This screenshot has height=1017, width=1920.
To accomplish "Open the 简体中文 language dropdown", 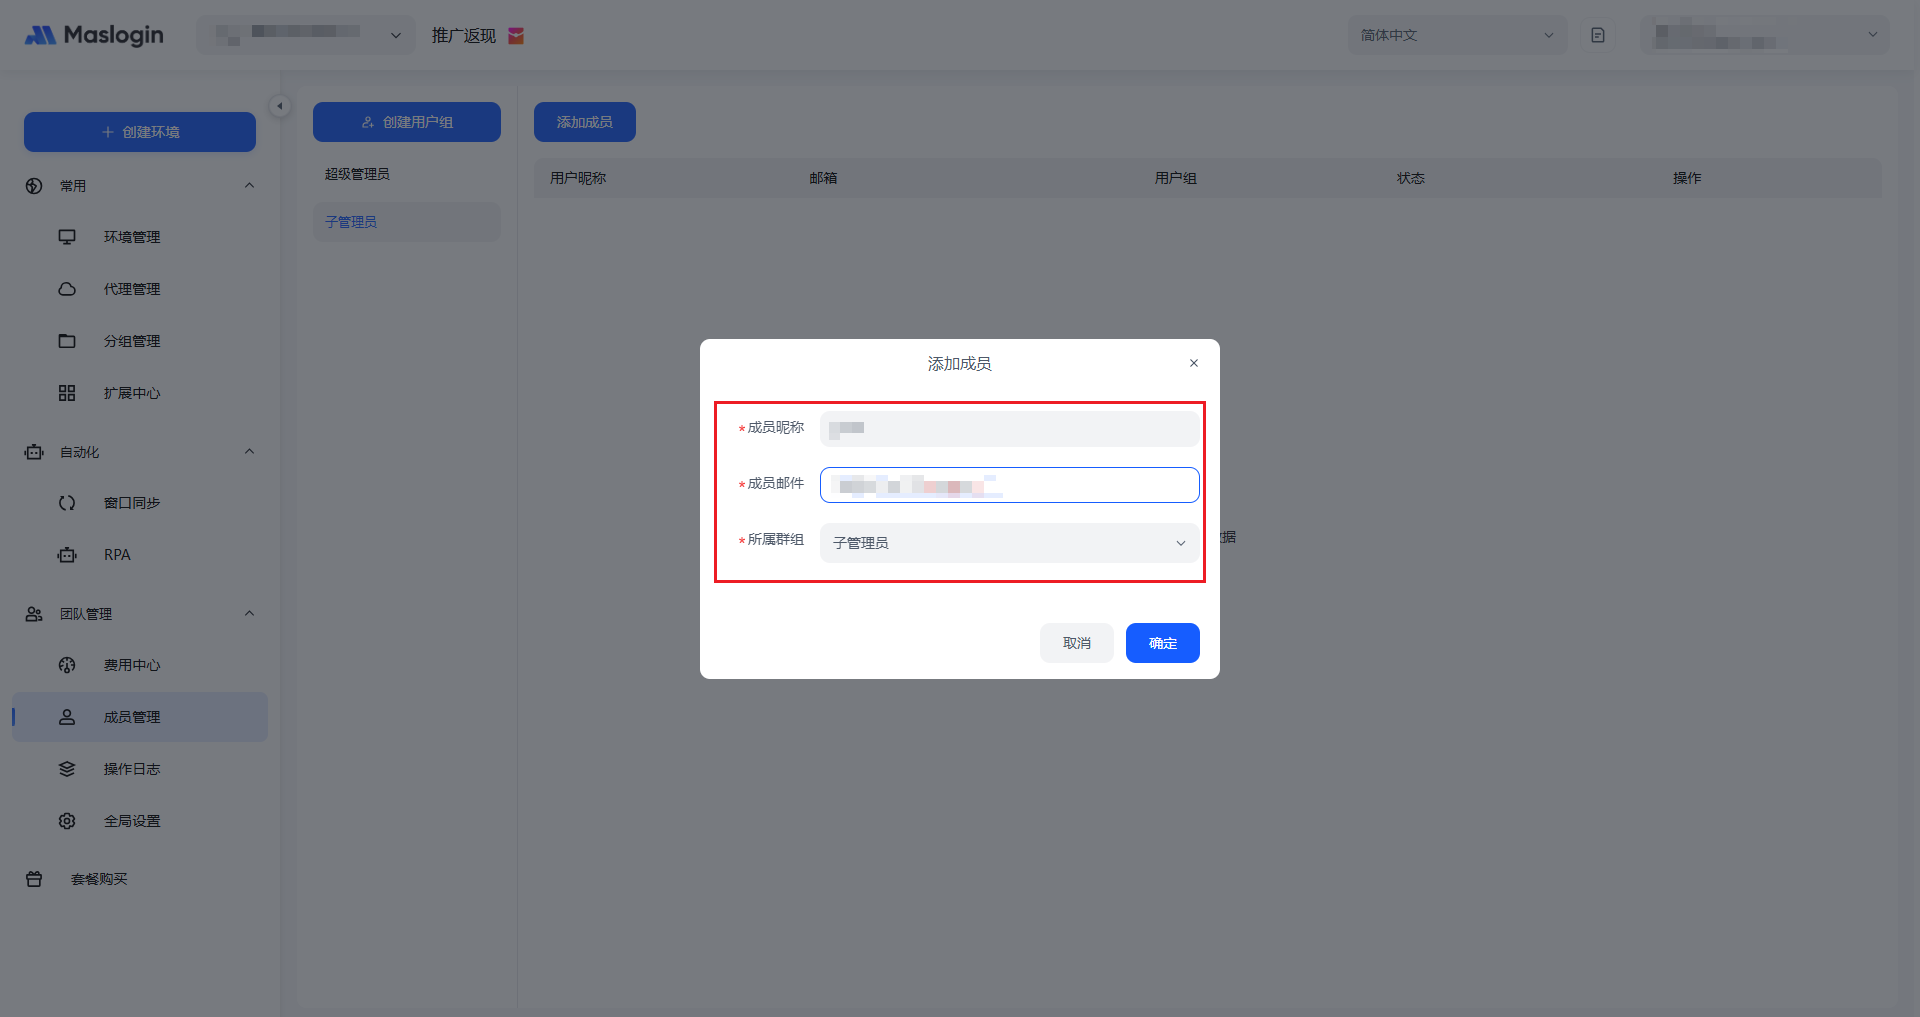I will tap(1456, 35).
